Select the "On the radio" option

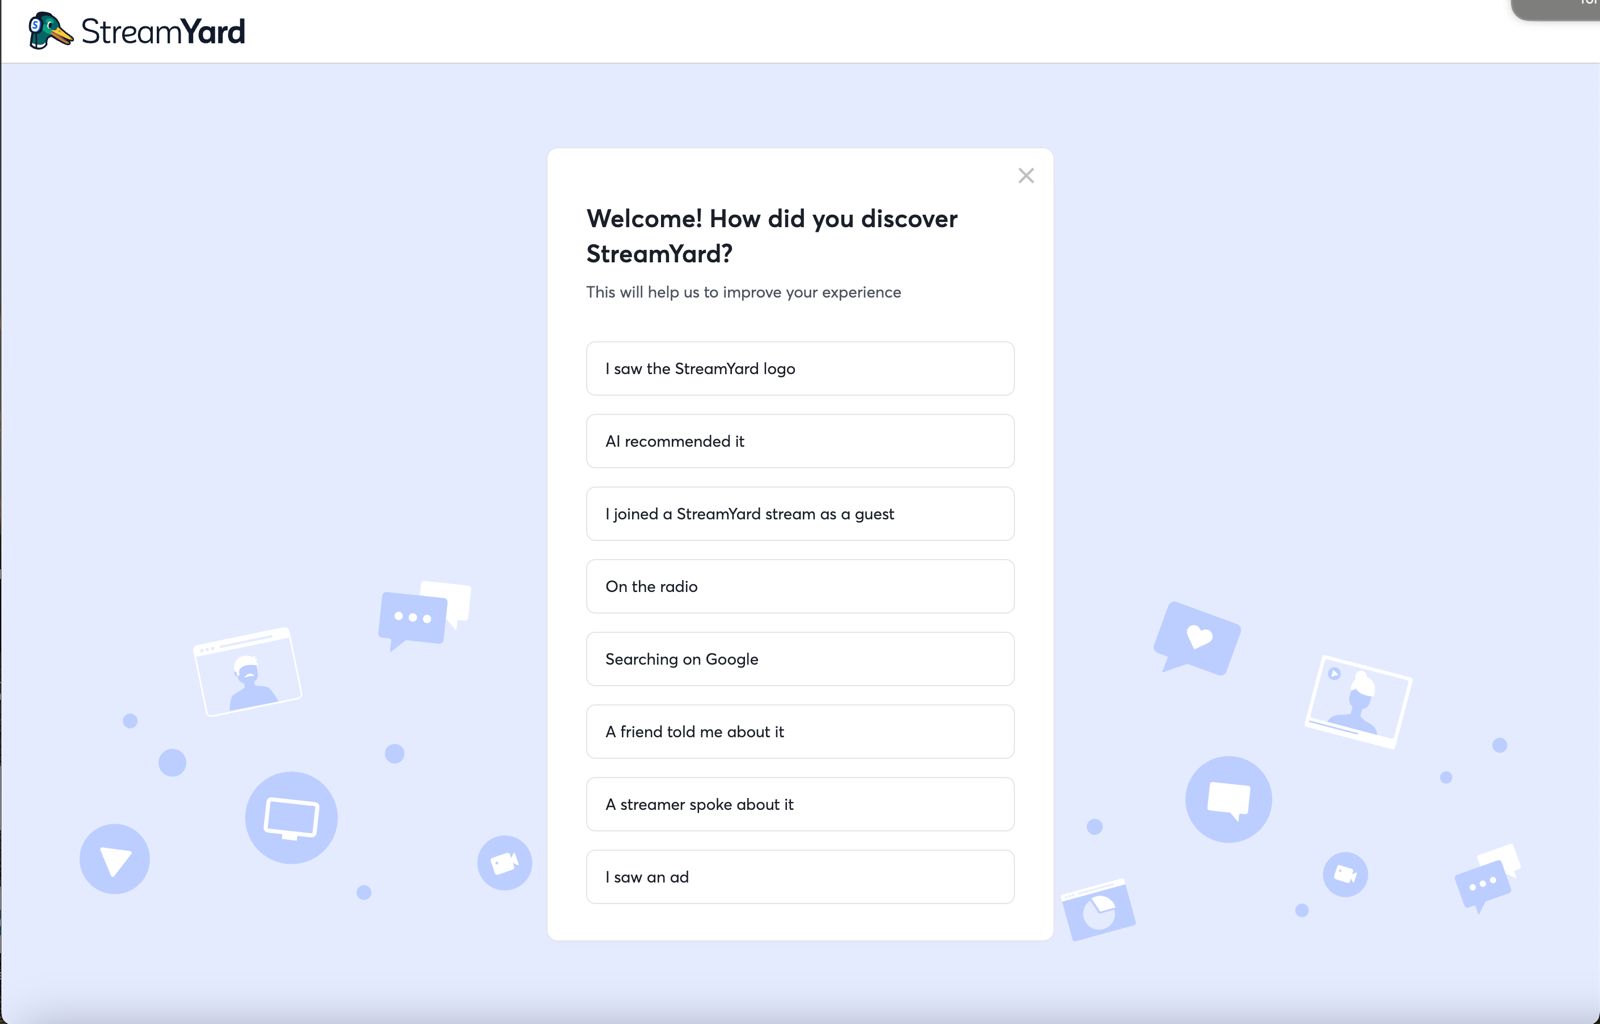[x=800, y=587]
